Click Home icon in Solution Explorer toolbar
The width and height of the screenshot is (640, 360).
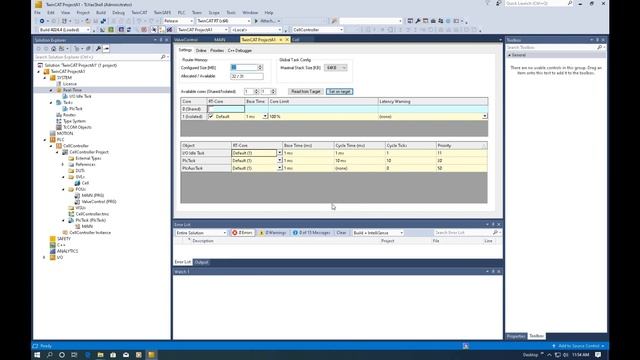[53, 49]
